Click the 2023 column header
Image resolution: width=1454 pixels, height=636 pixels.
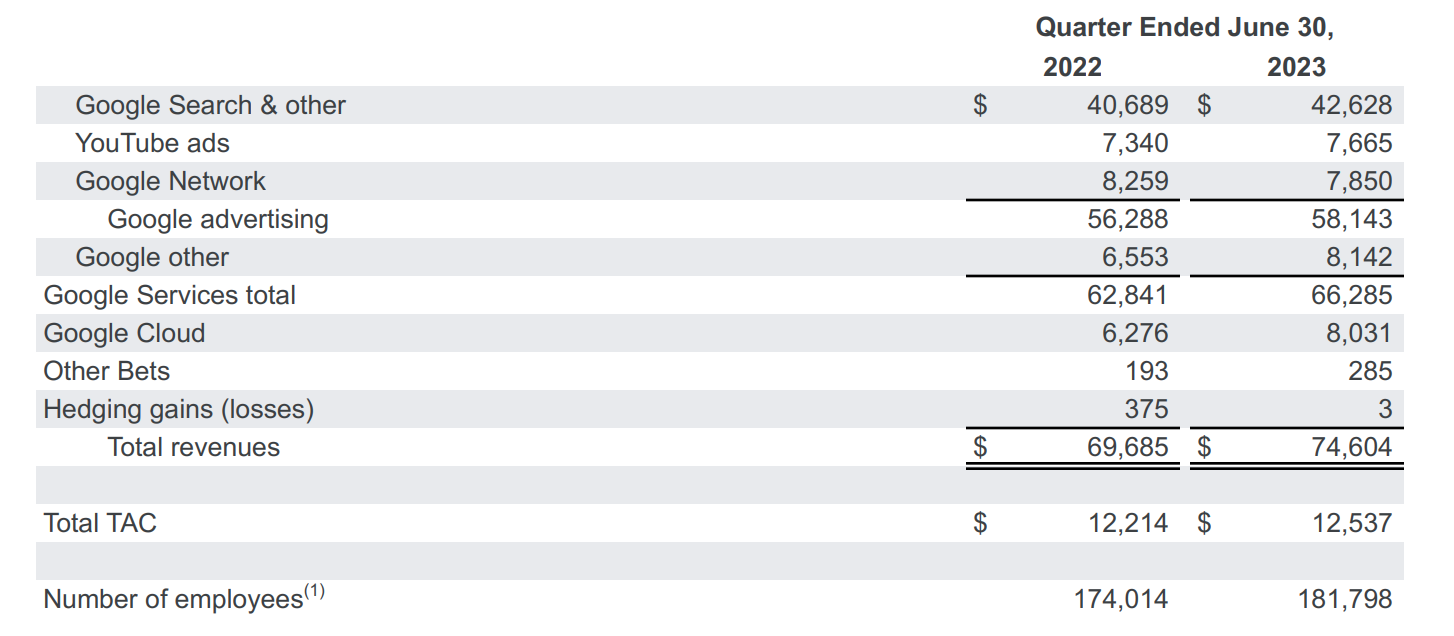[x=1296, y=67]
